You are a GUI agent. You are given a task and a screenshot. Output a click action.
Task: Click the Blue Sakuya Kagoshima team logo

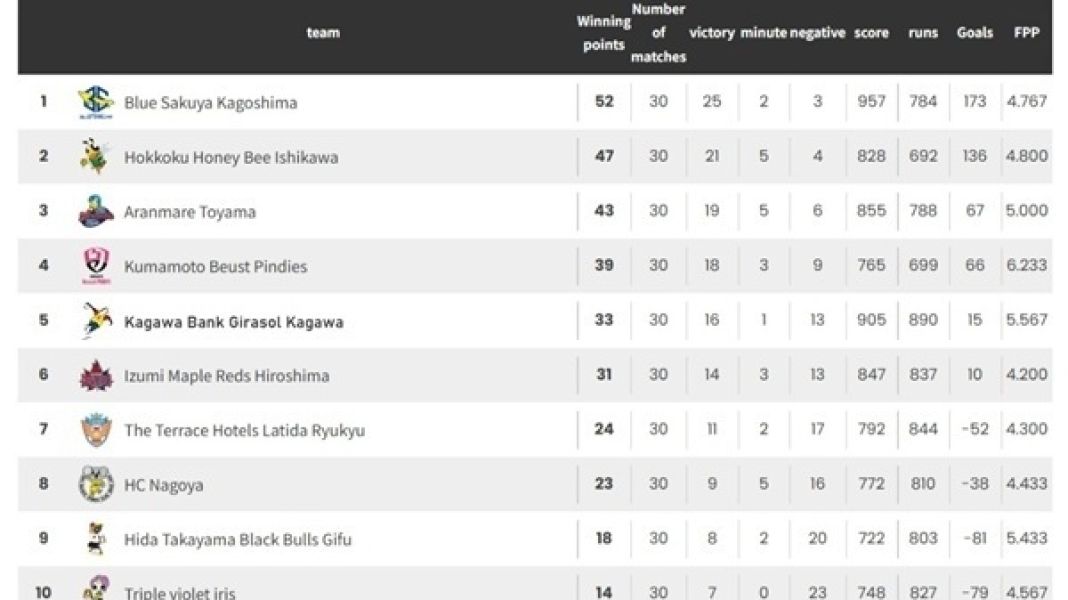(96, 102)
